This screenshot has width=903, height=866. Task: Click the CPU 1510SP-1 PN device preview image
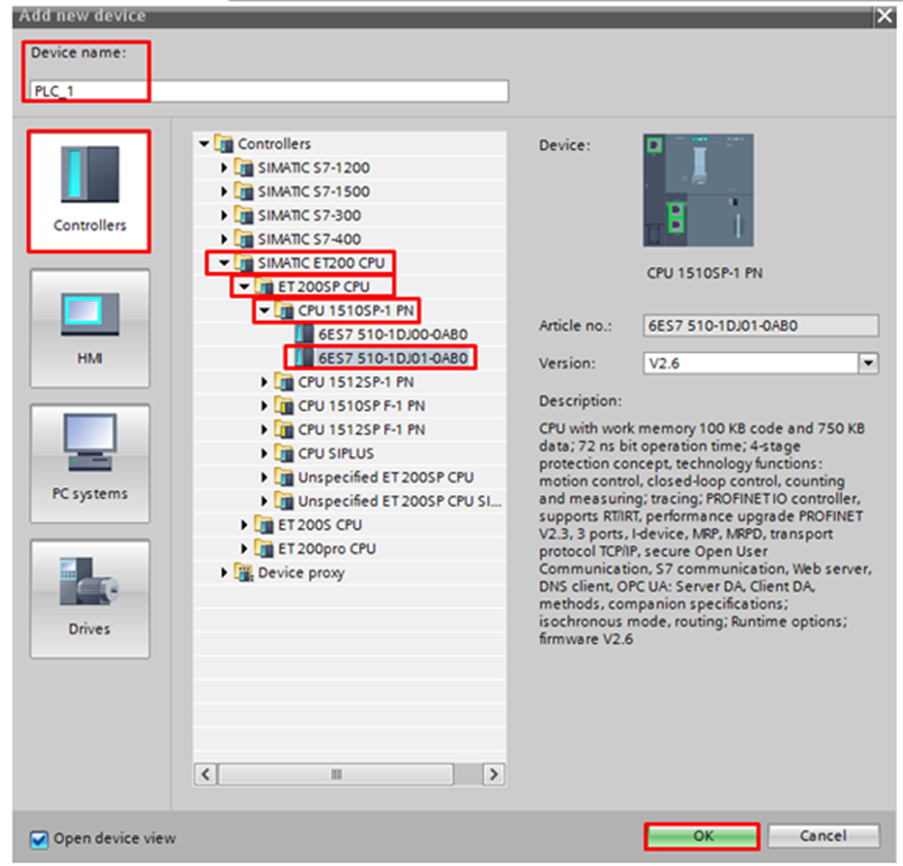click(x=698, y=191)
